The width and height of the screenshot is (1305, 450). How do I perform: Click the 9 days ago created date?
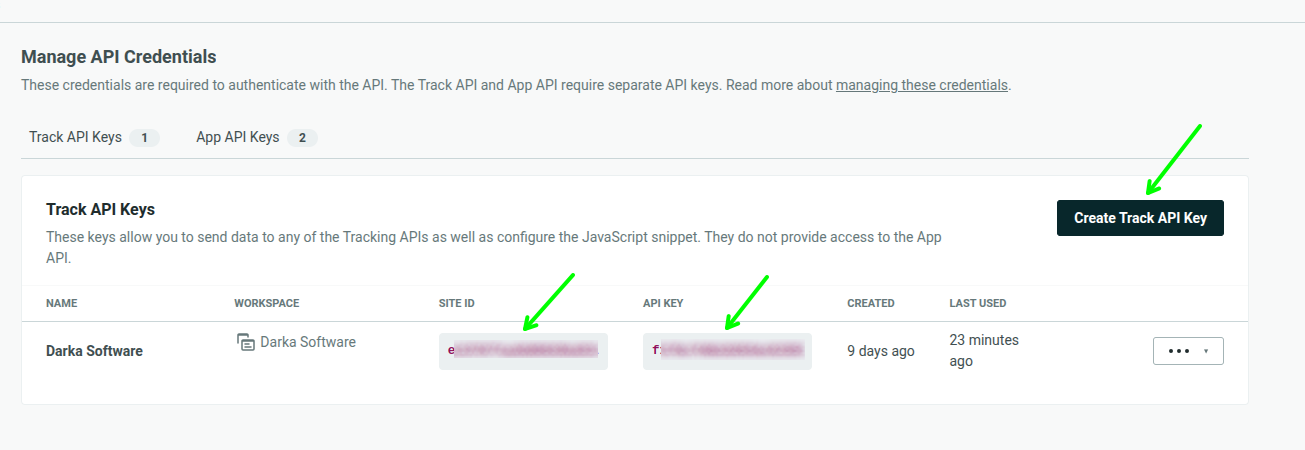tap(881, 351)
